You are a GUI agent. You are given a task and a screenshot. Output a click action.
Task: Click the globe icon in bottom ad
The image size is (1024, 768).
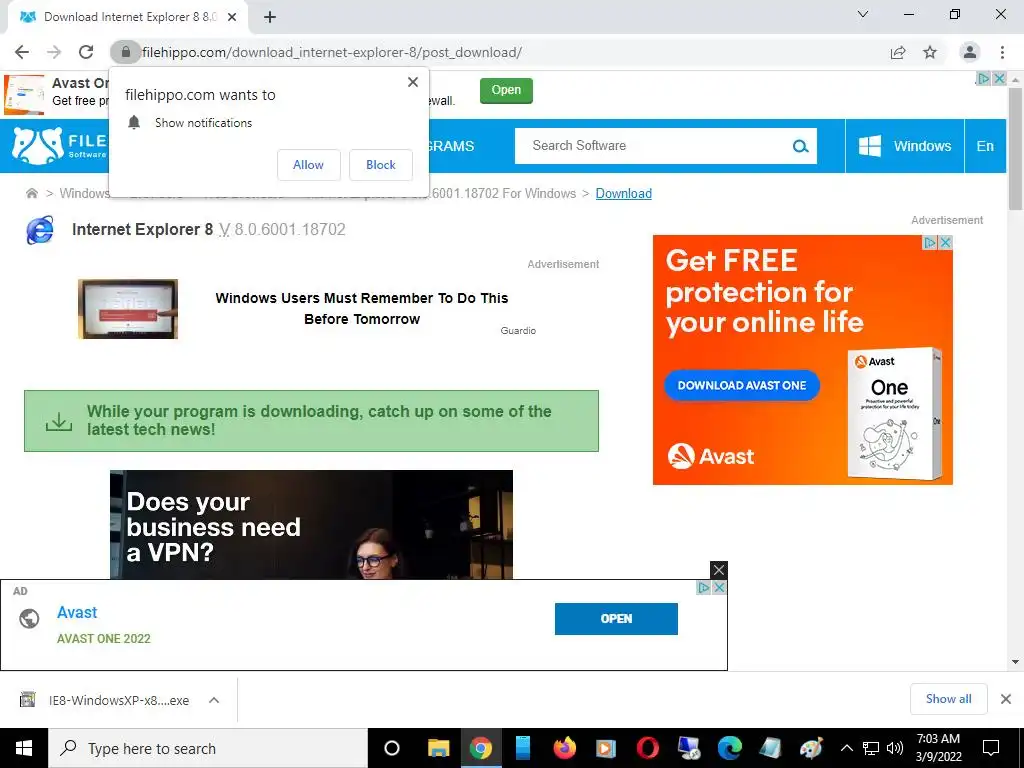tap(29, 618)
